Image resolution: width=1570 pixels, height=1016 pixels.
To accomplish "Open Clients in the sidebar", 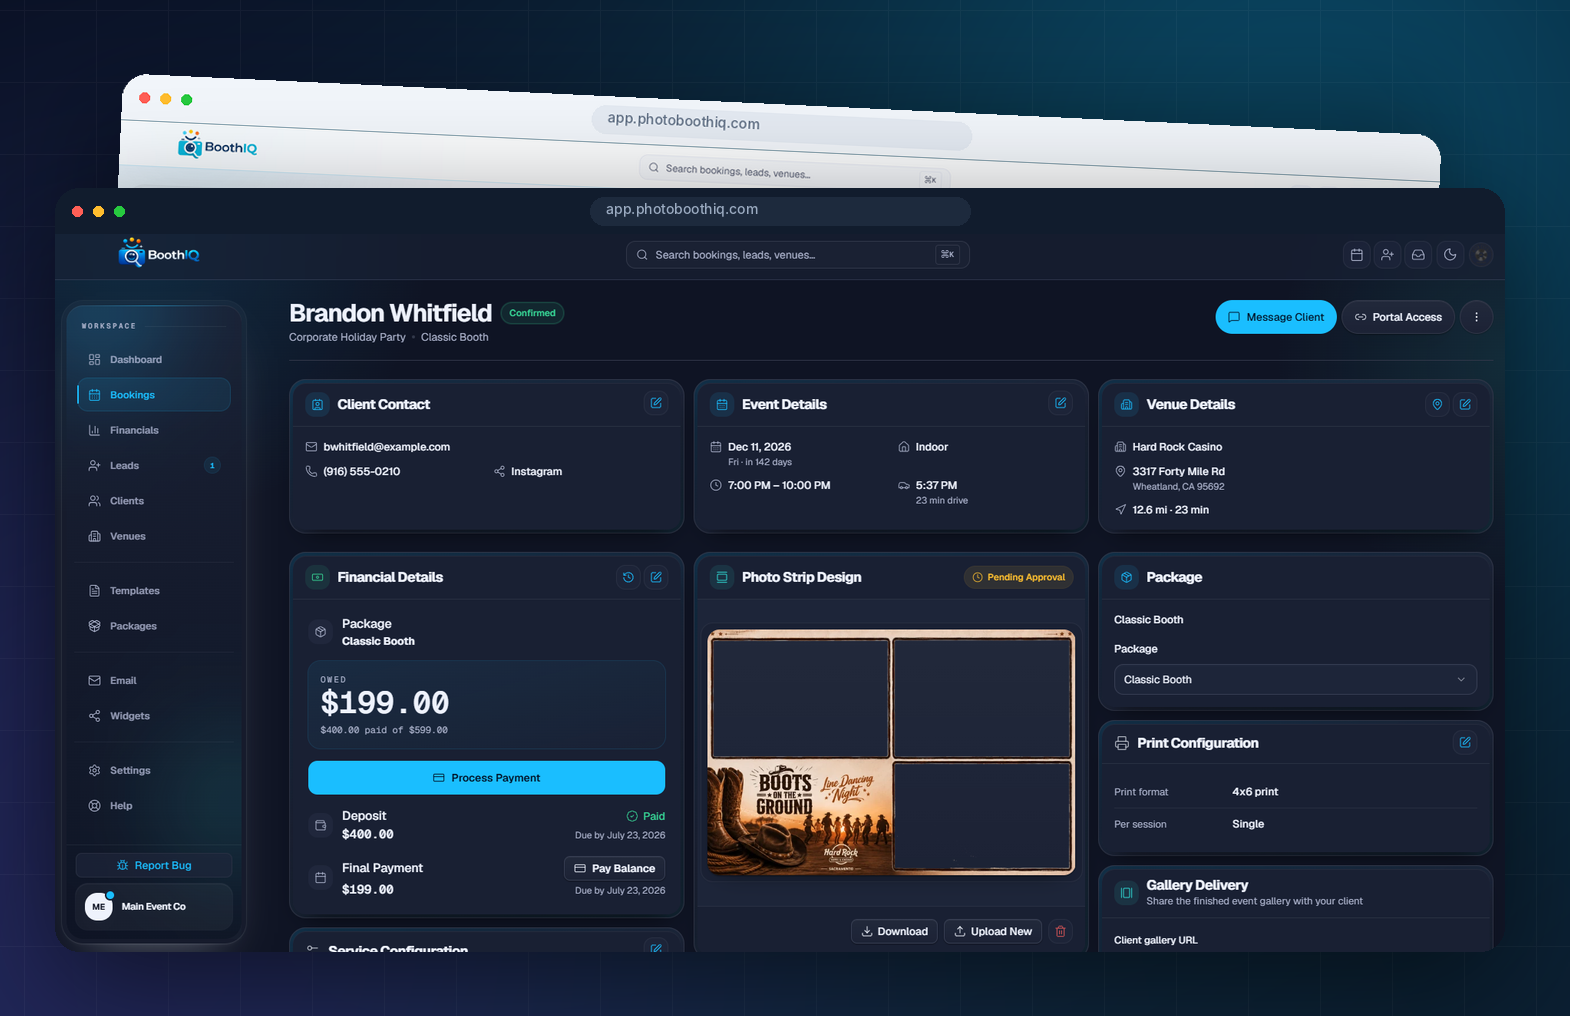I will (x=153, y=501).
